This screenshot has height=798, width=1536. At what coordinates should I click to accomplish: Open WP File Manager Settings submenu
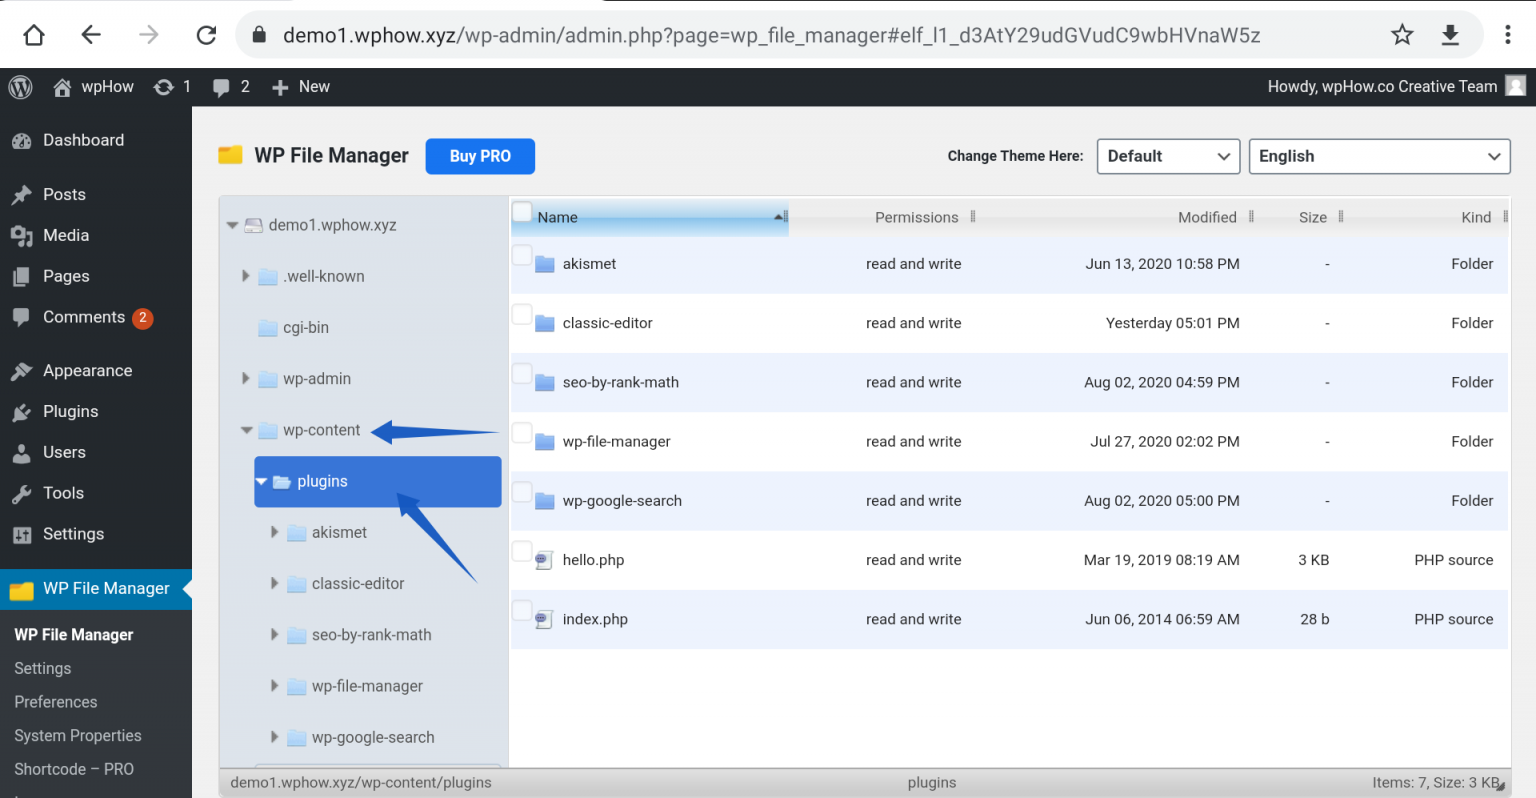point(43,669)
